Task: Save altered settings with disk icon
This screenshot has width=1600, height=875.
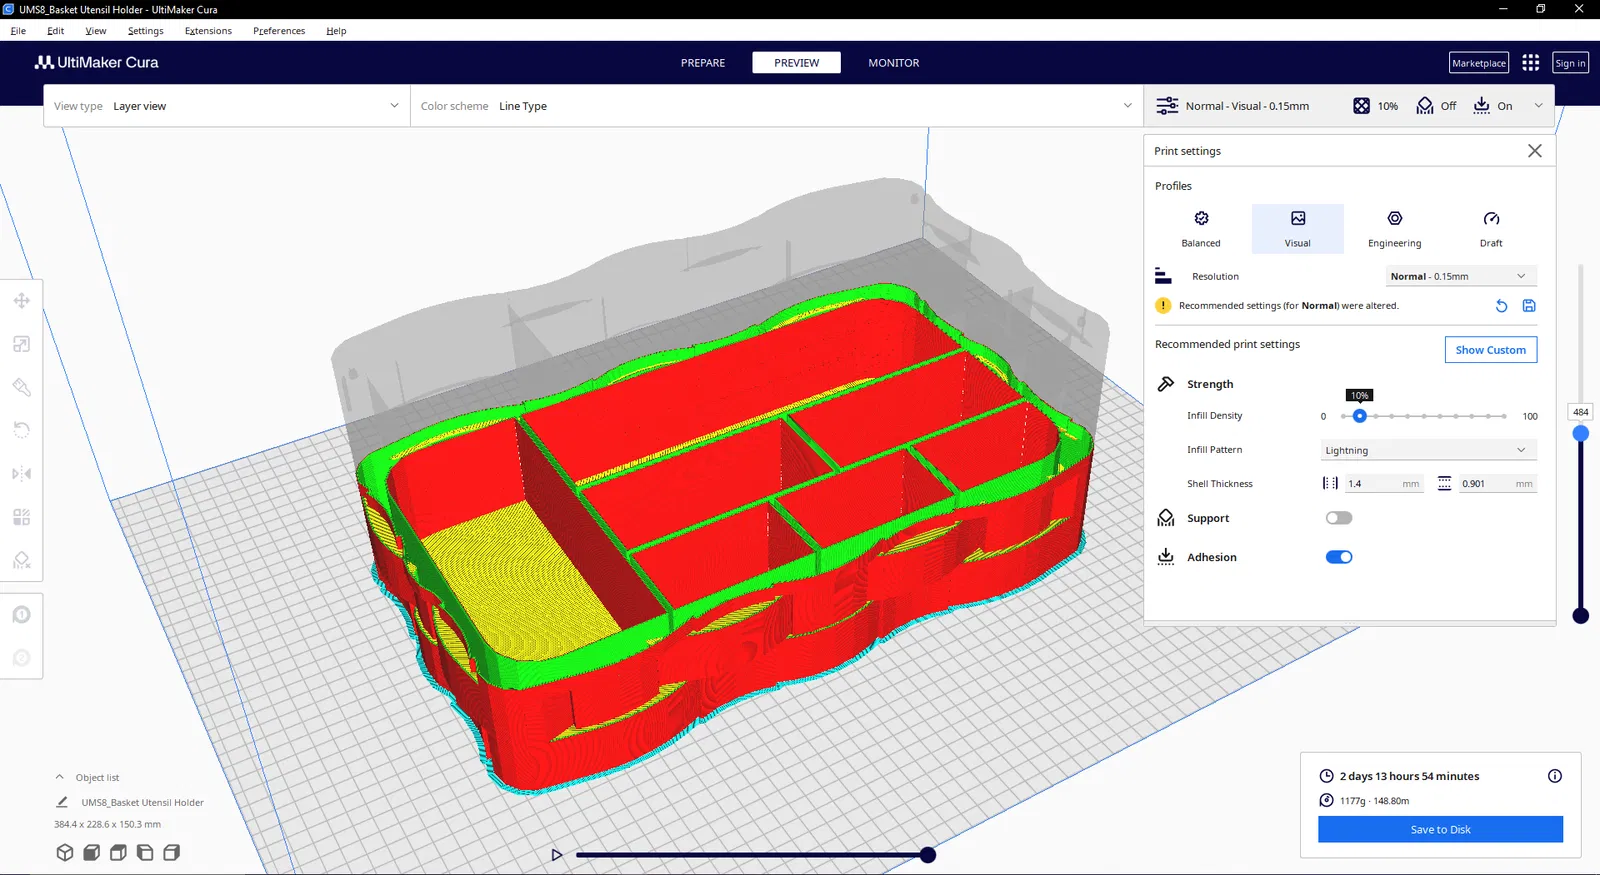Action: tap(1529, 306)
